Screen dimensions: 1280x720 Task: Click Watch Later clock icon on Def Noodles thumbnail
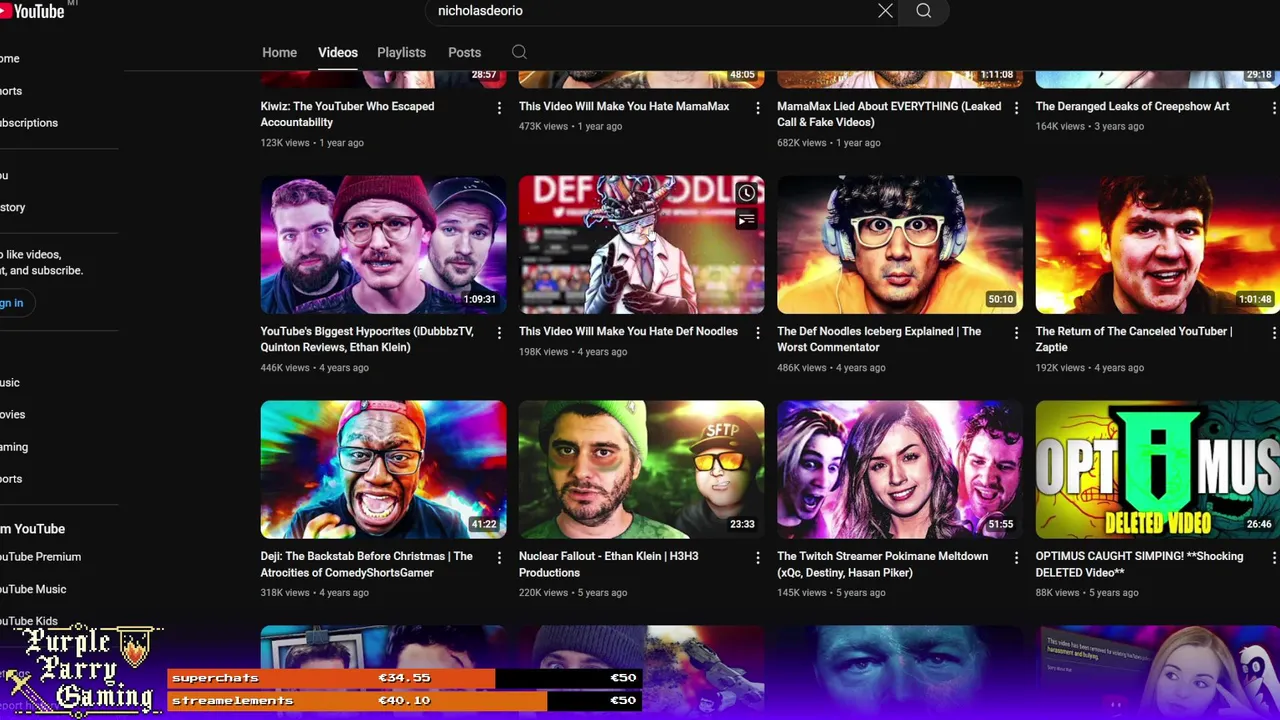(x=746, y=194)
